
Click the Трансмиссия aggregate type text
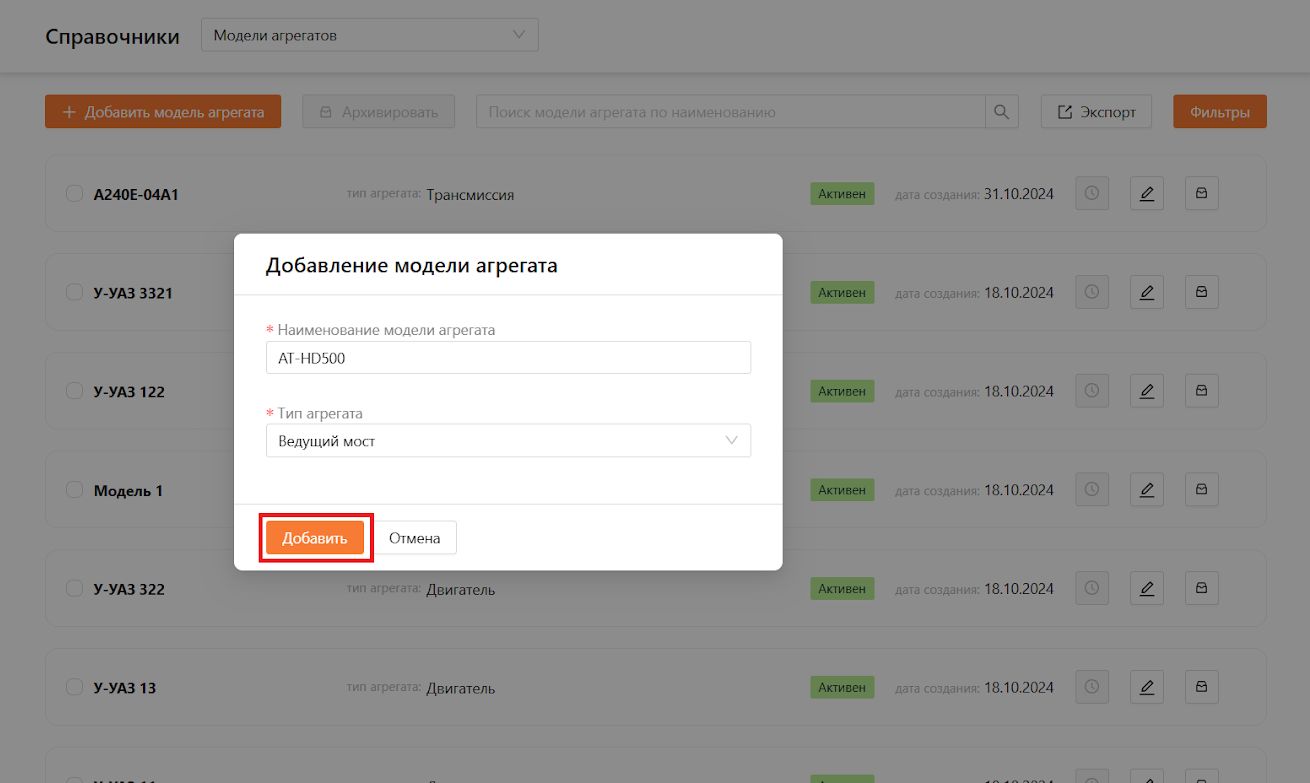[470, 195]
